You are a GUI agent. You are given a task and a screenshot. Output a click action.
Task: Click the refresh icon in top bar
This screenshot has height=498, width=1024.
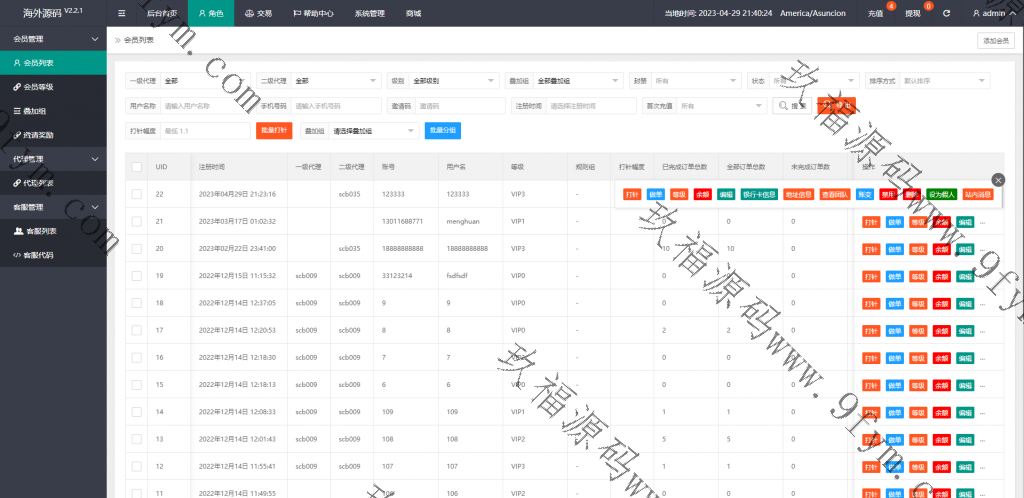click(x=946, y=13)
